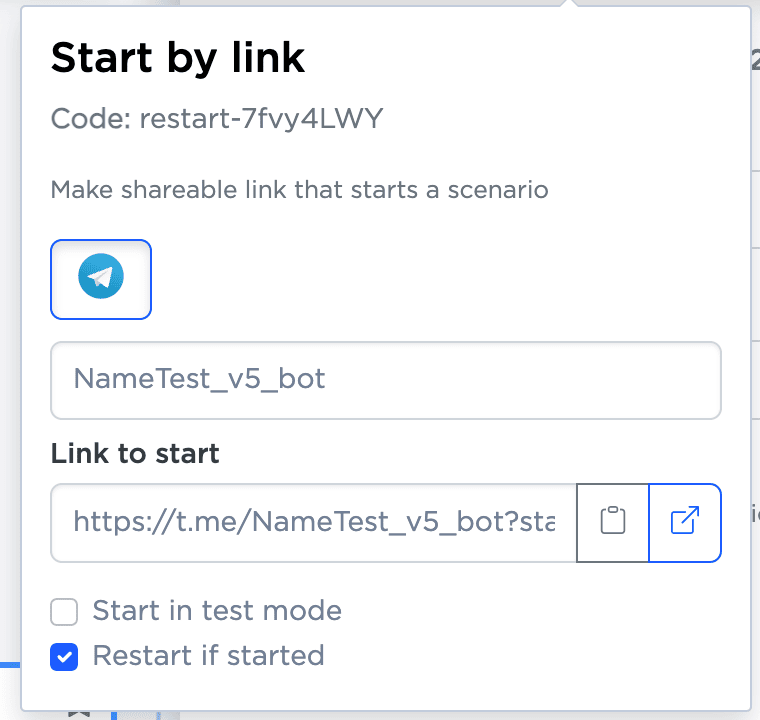Viewport: 760px width, 720px height.
Task: Click cut-off text right of open-link button
Action: point(755,516)
